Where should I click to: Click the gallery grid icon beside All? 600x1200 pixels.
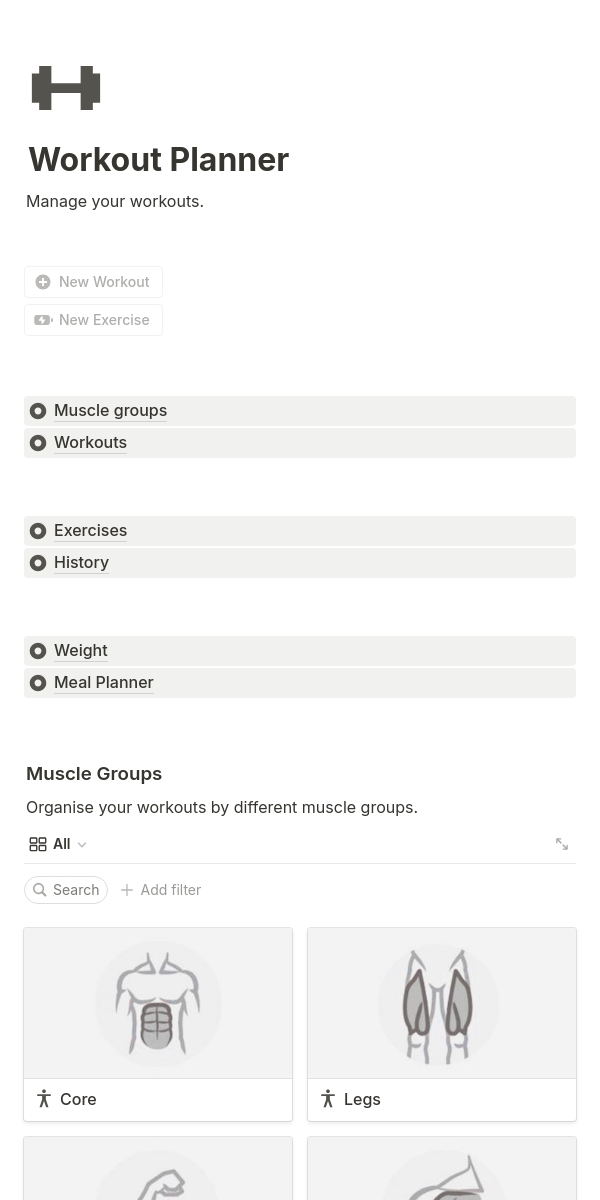38,844
